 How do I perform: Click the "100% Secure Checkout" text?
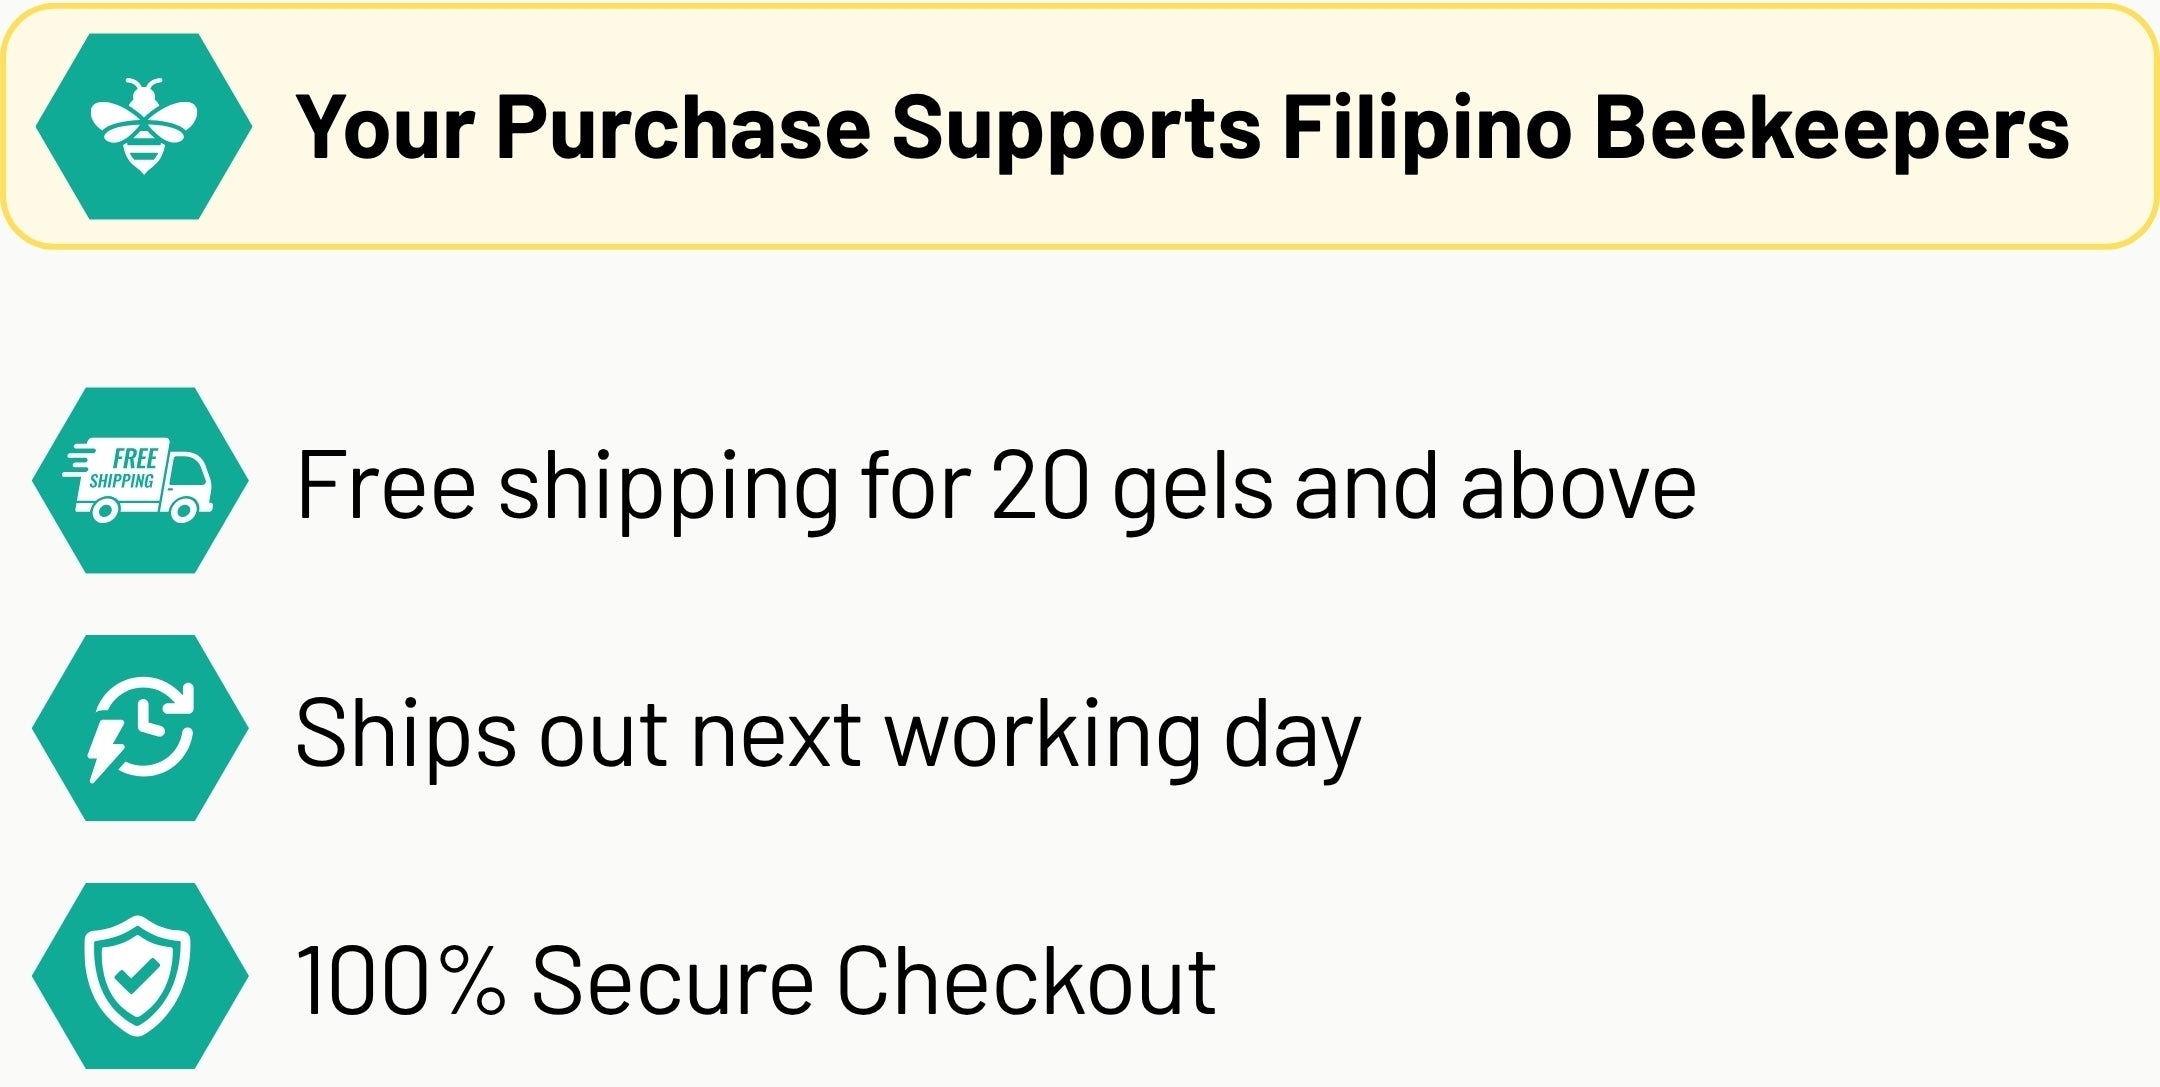click(x=756, y=981)
